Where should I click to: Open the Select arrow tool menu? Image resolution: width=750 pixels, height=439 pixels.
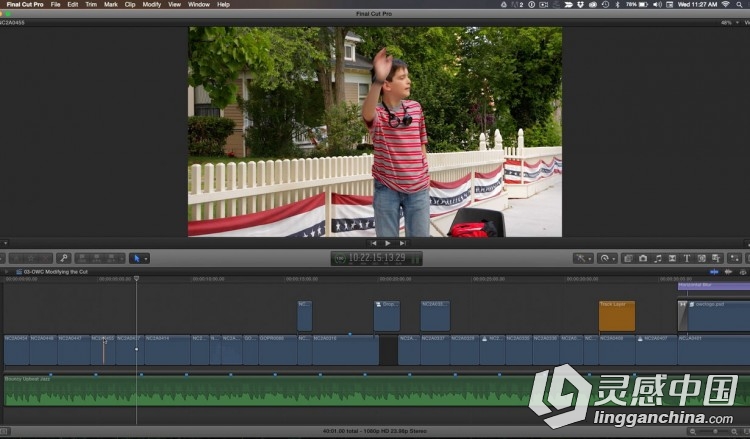(139, 259)
